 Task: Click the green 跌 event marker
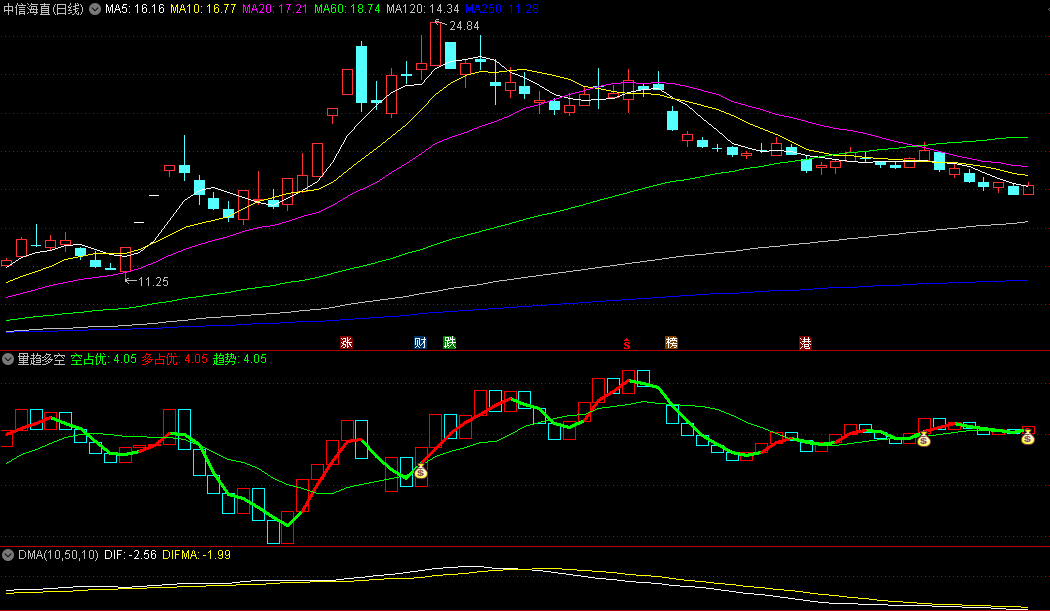point(449,342)
